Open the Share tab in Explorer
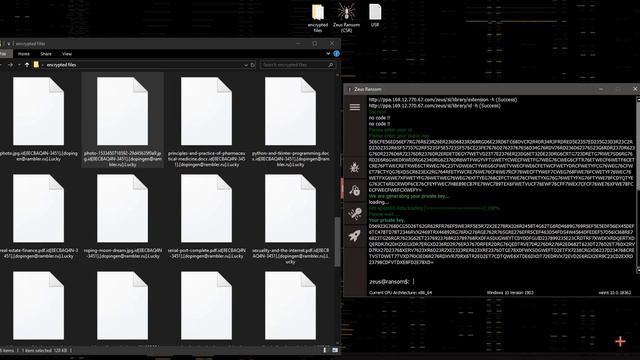The image size is (640, 360). tap(46, 54)
